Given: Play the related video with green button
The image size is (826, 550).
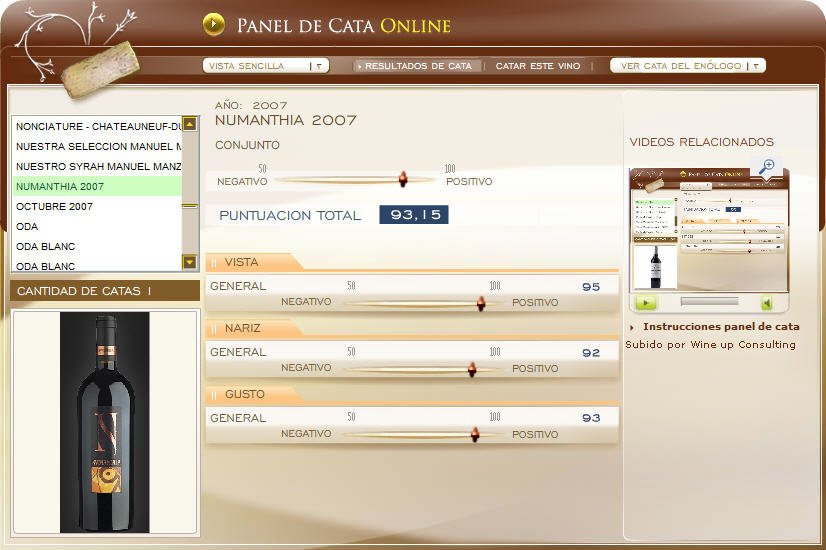Looking at the screenshot, I should coord(646,303).
